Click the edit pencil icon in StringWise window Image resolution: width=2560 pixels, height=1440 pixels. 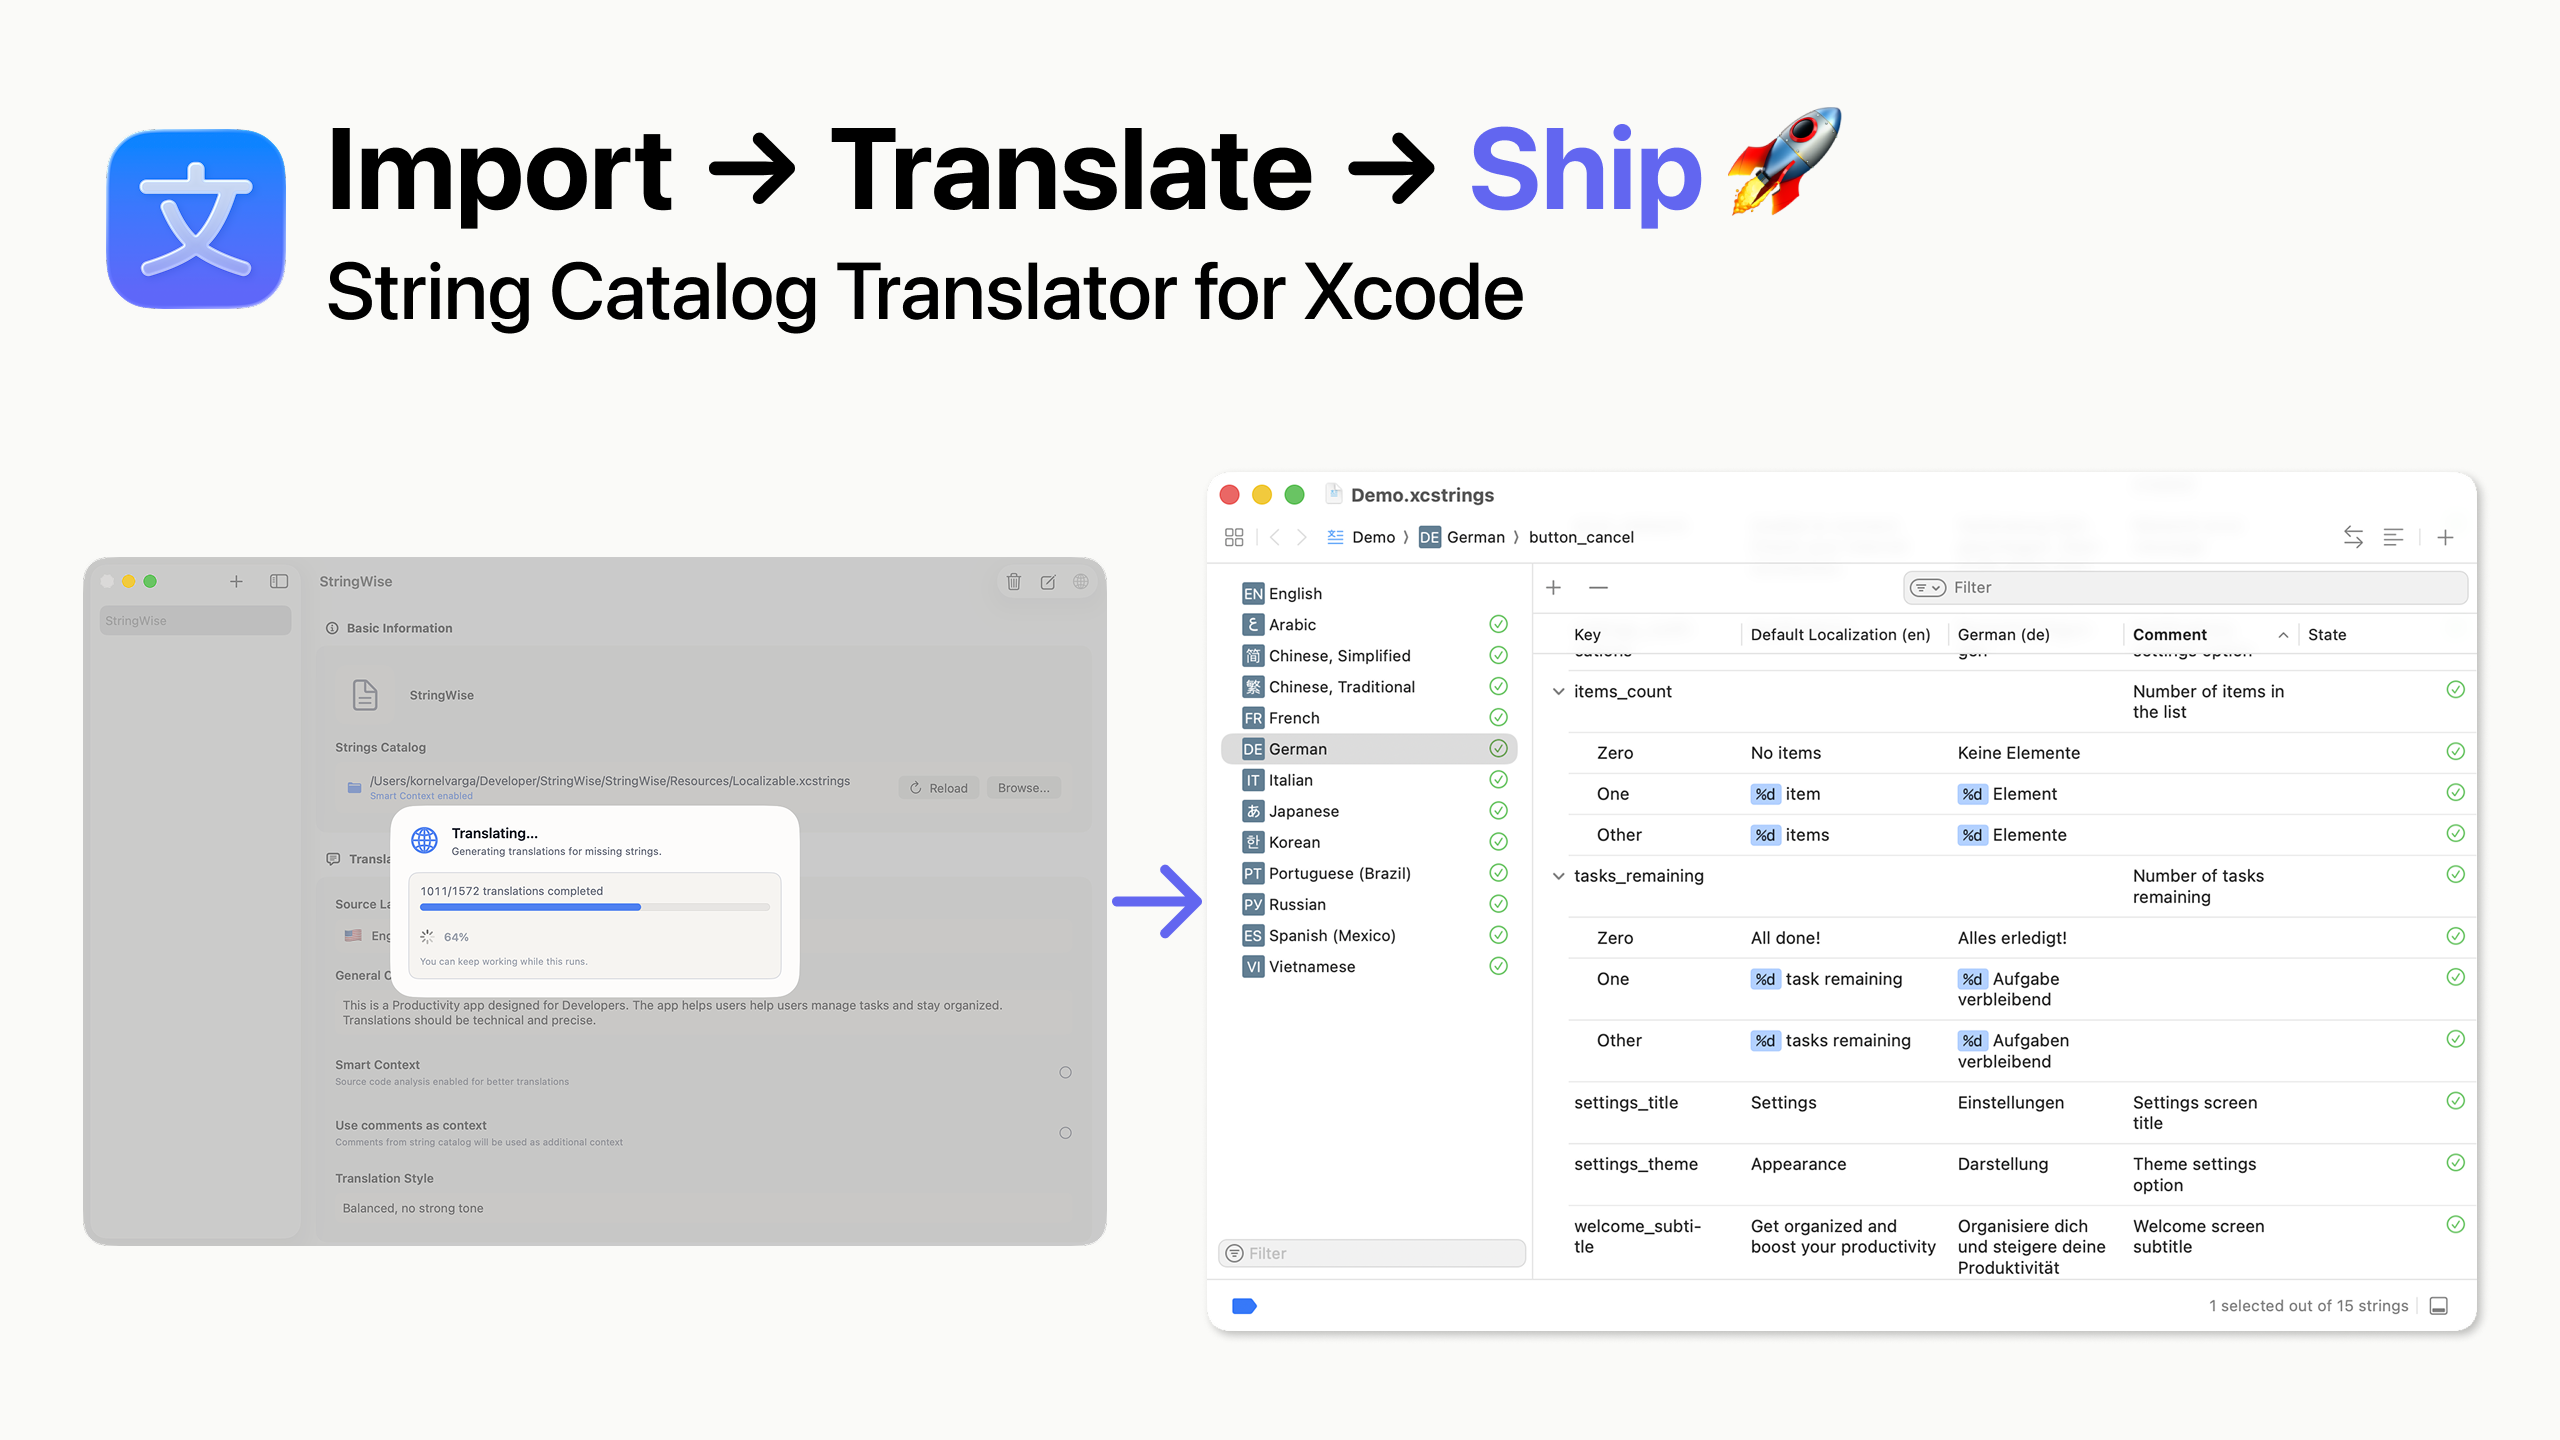point(1047,581)
